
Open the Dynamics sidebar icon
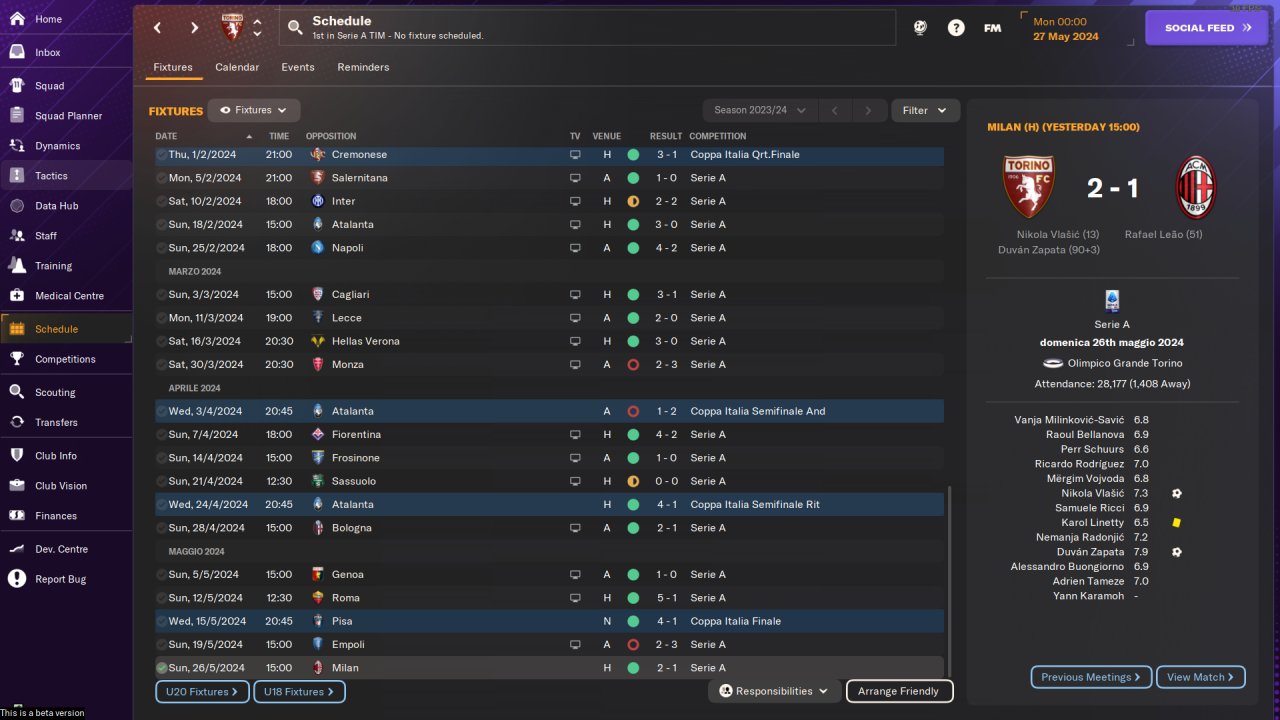(17, 145)
